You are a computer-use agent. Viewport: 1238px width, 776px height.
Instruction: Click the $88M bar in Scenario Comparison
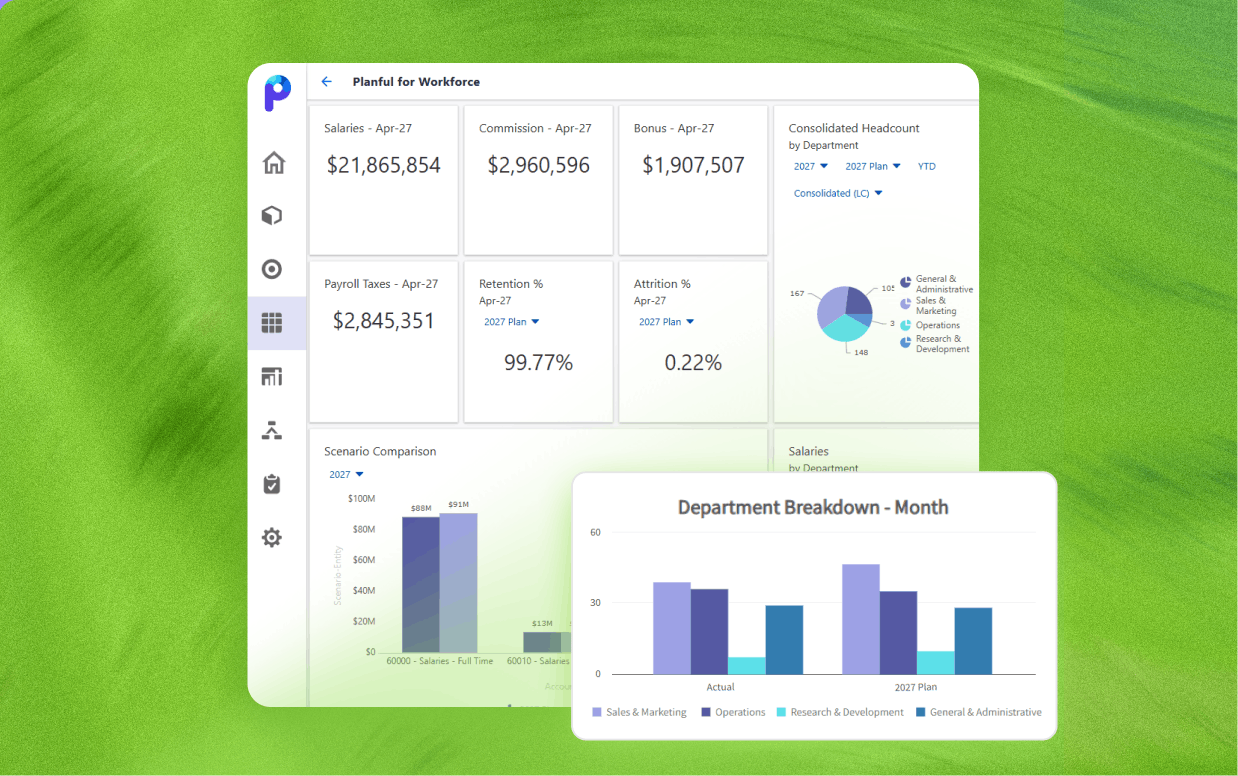(x=421, y=585)
